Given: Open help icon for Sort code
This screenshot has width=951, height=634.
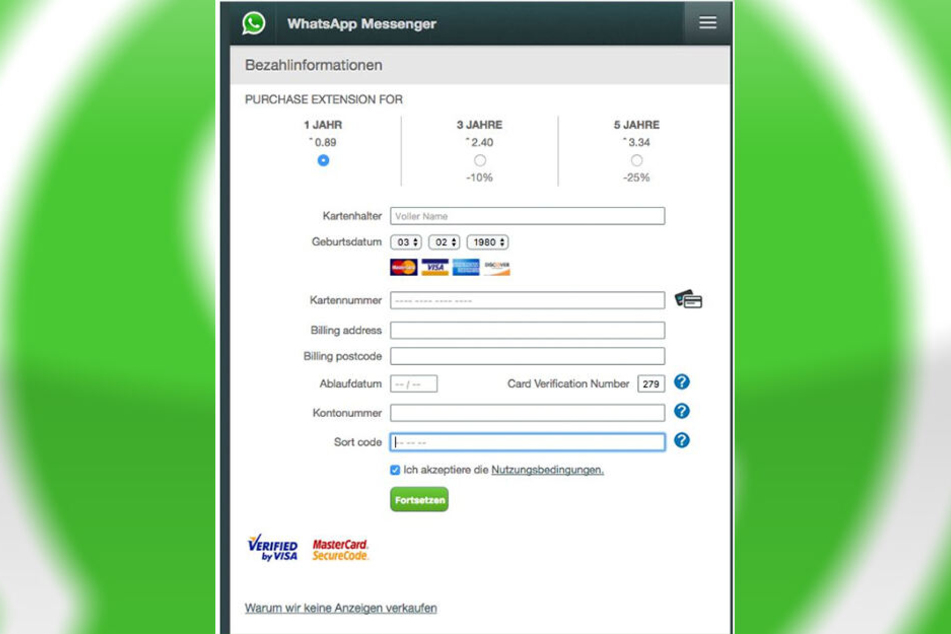Looking at the screenshot, I should 682,440.
